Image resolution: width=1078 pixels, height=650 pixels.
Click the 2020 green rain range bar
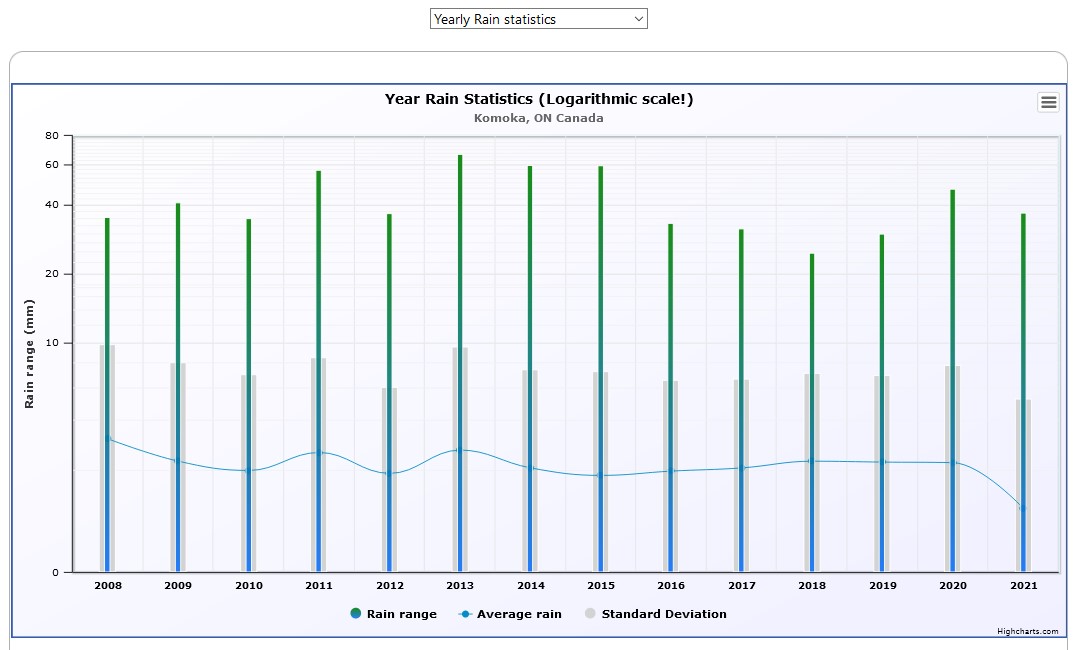(952, 250)
